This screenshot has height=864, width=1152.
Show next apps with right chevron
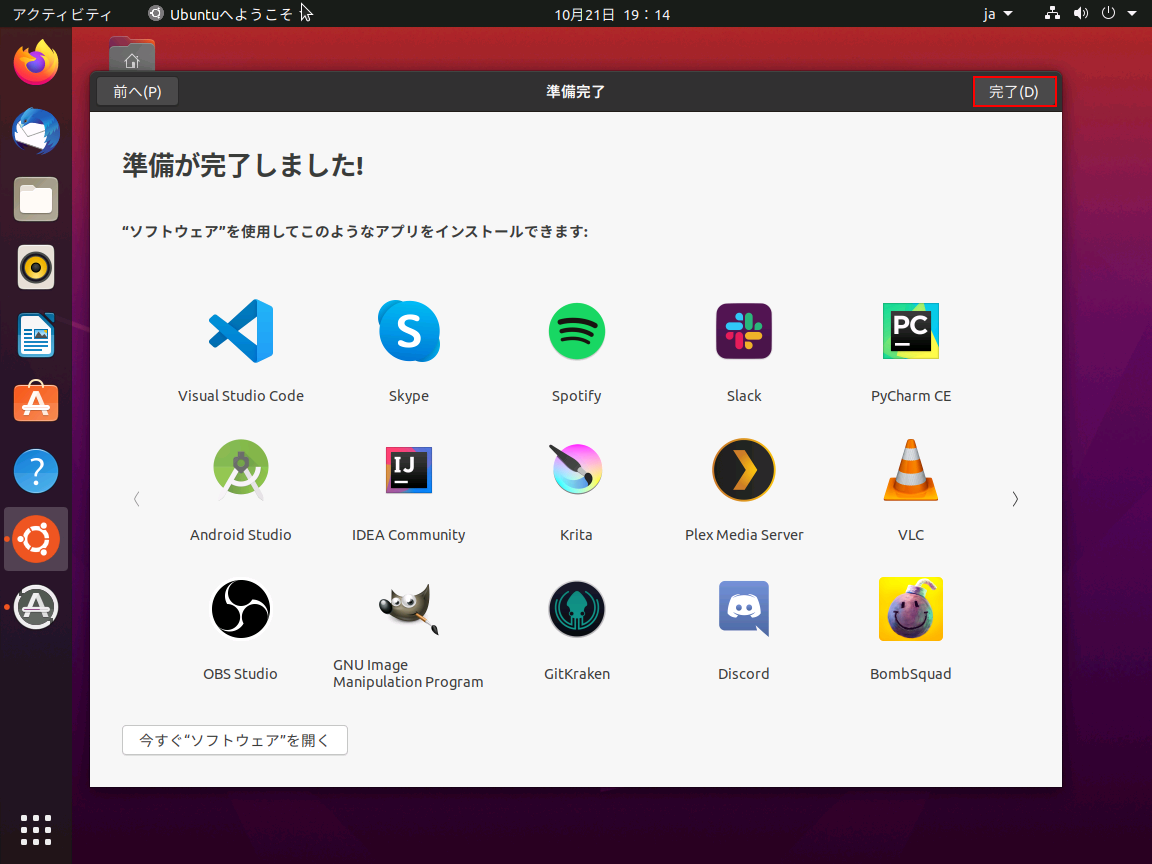coord(1015,500)
